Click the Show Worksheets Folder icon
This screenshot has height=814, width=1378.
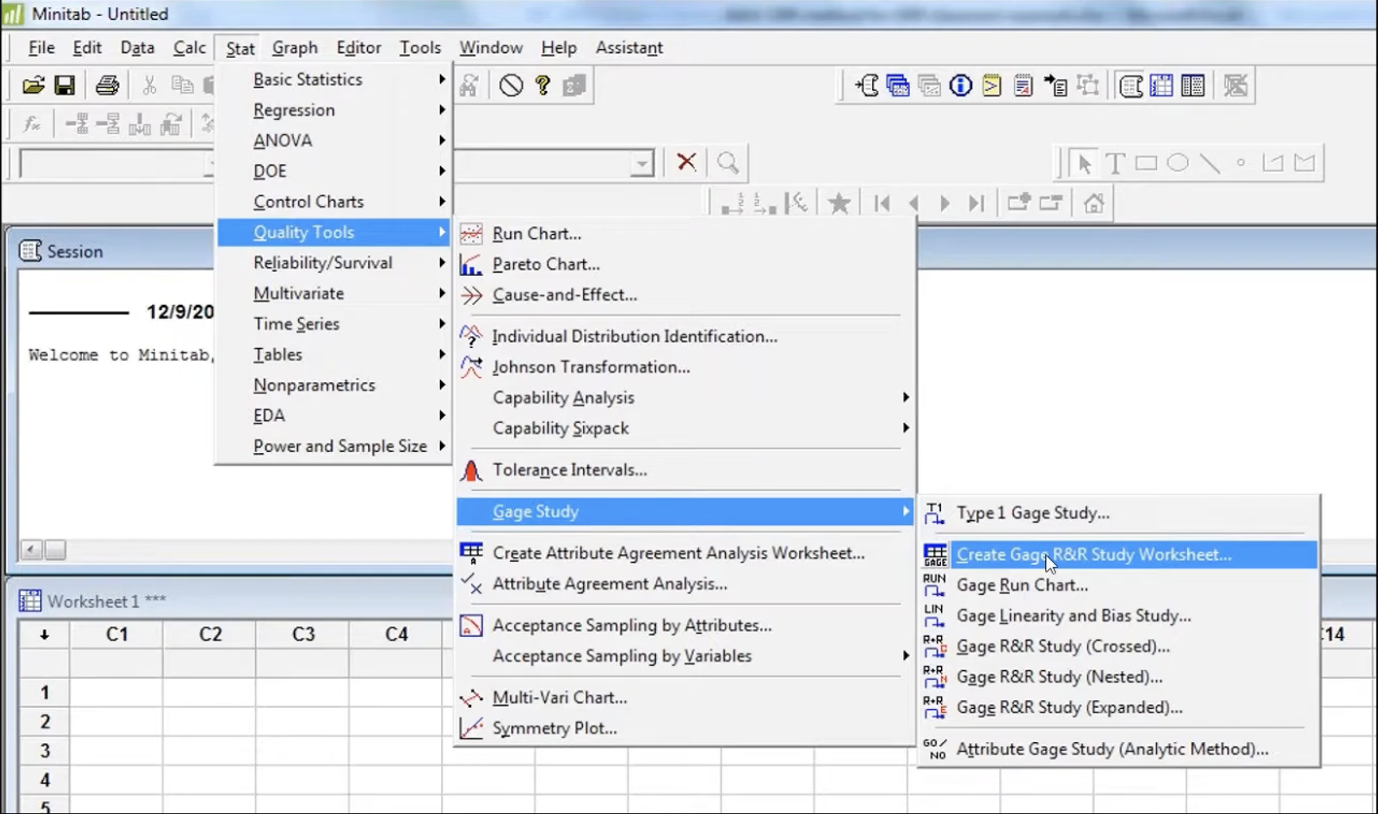[898, 86]
